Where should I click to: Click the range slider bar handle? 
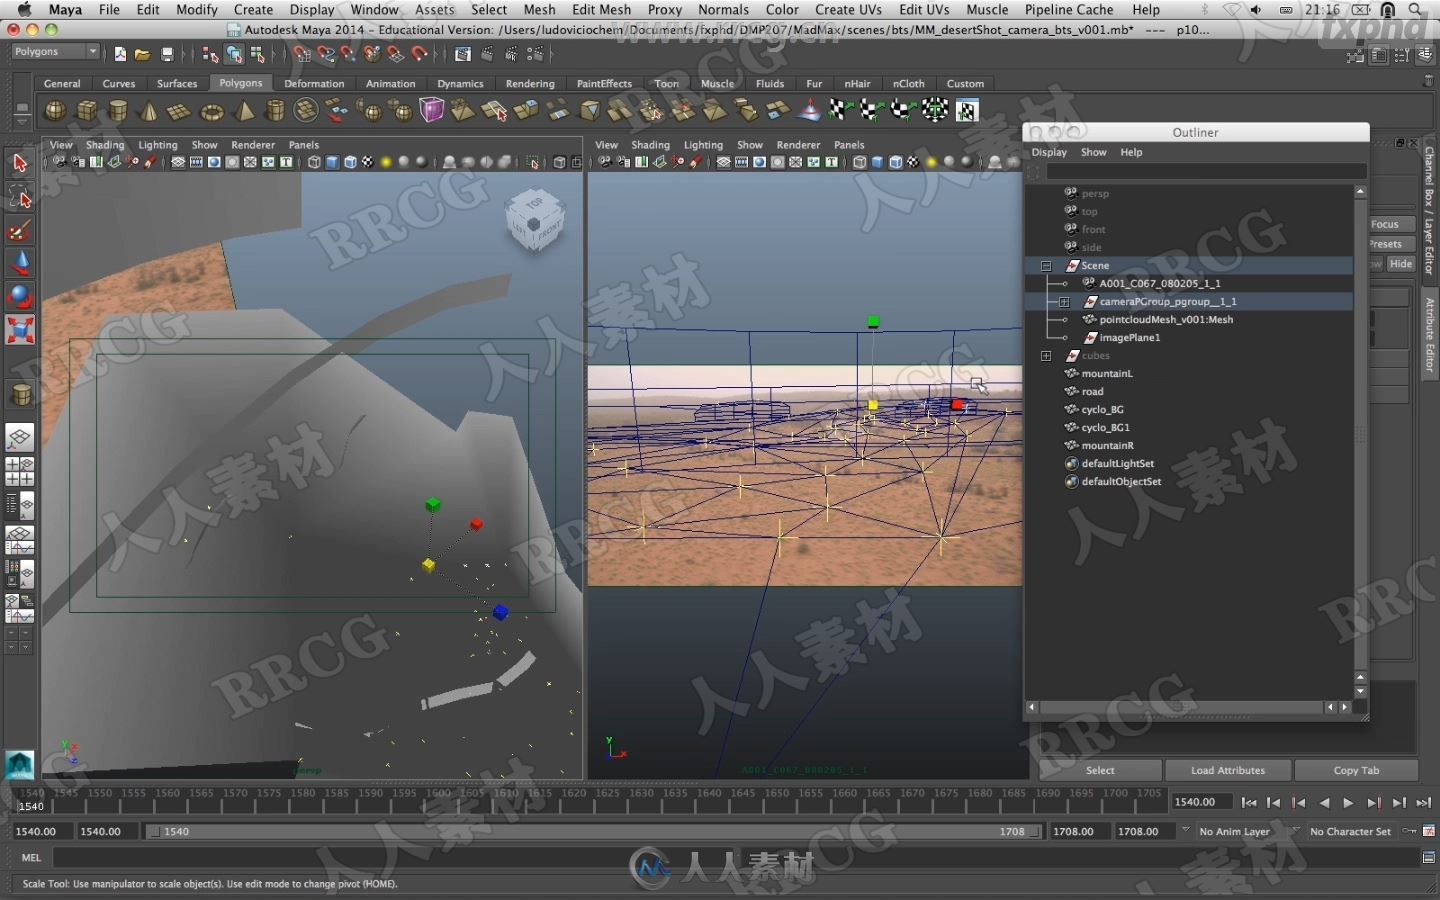[594, 831]
